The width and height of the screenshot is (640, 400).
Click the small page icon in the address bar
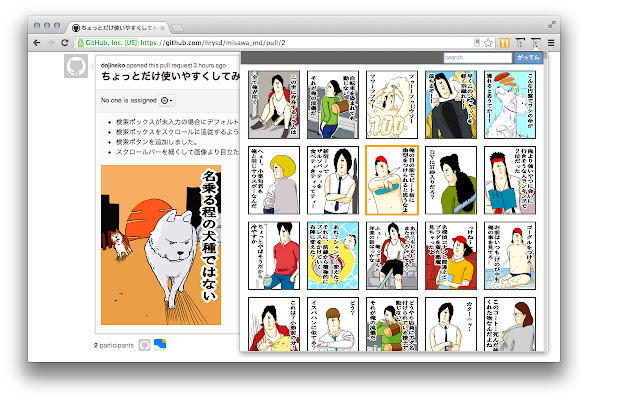[477, 43]
